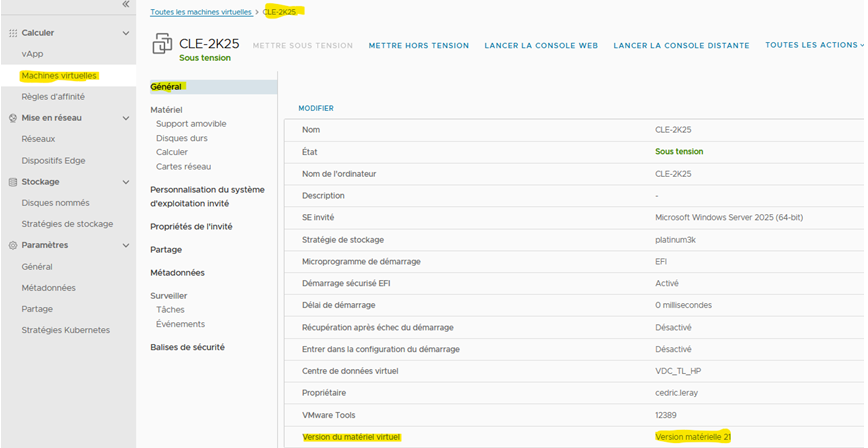Image resolution: width=868 pixels, height=448 pixels.
Task: Collapse the Calculer section chevron
Action: (x=126, y=33)
